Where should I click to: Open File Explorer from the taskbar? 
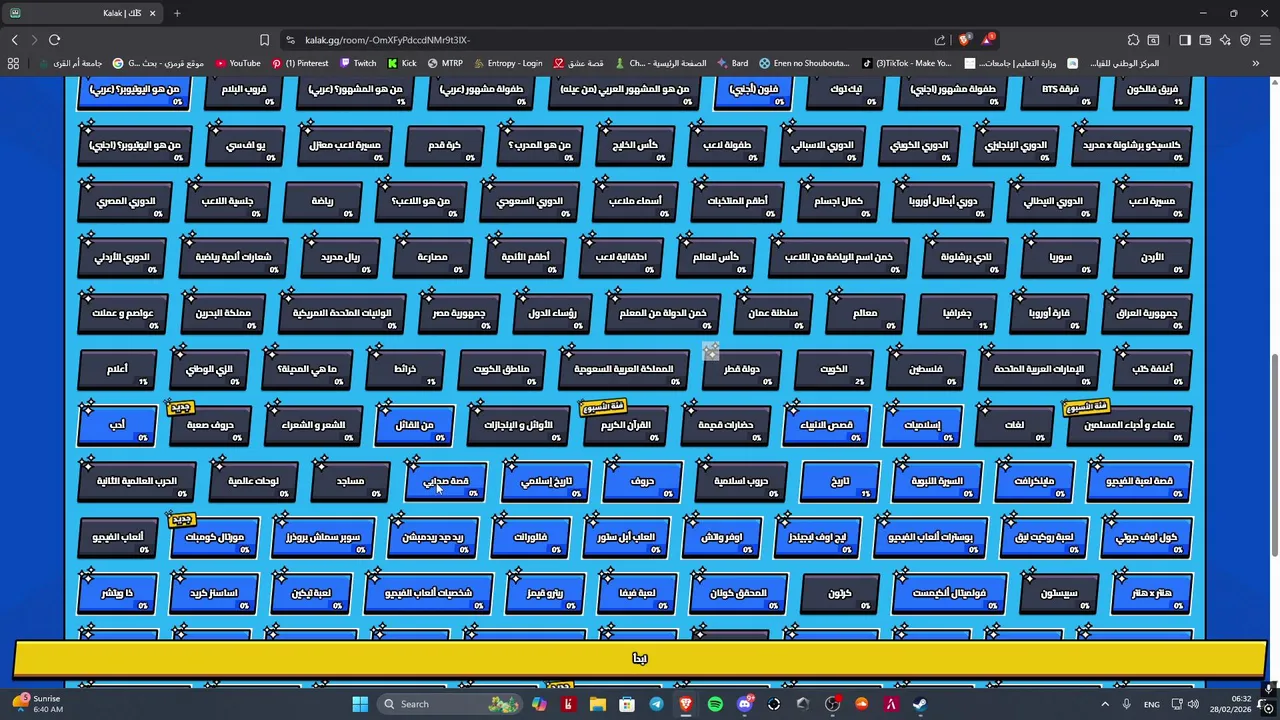(x=597, y=704)
